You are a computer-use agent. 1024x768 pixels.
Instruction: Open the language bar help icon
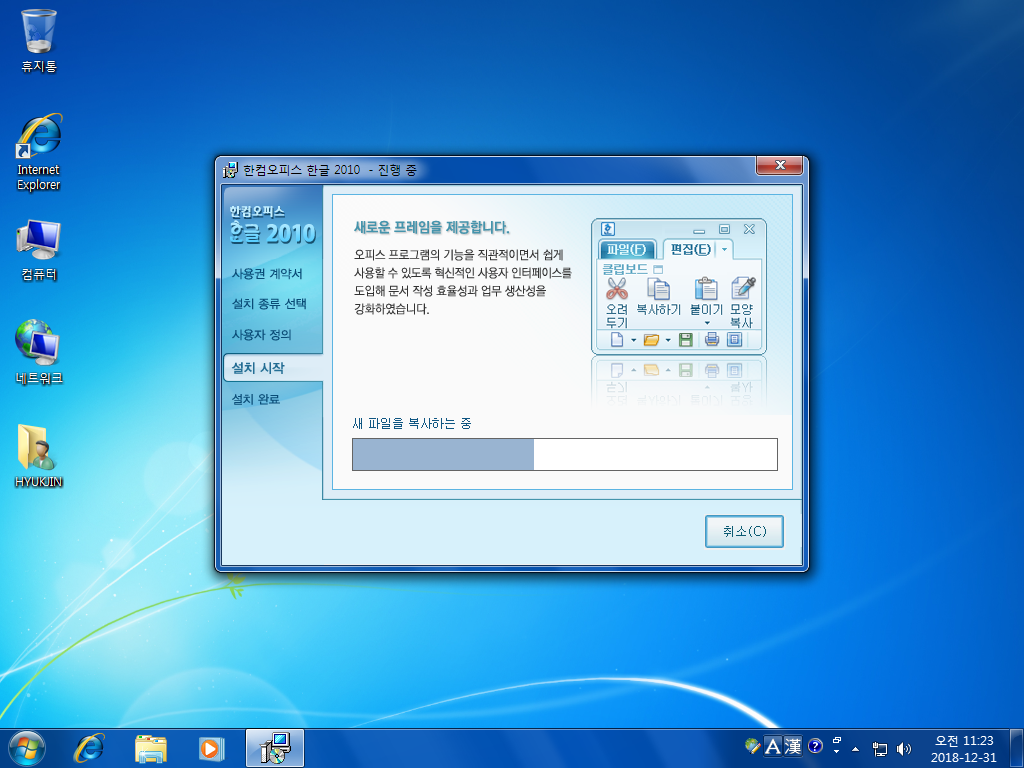(815, 746)
